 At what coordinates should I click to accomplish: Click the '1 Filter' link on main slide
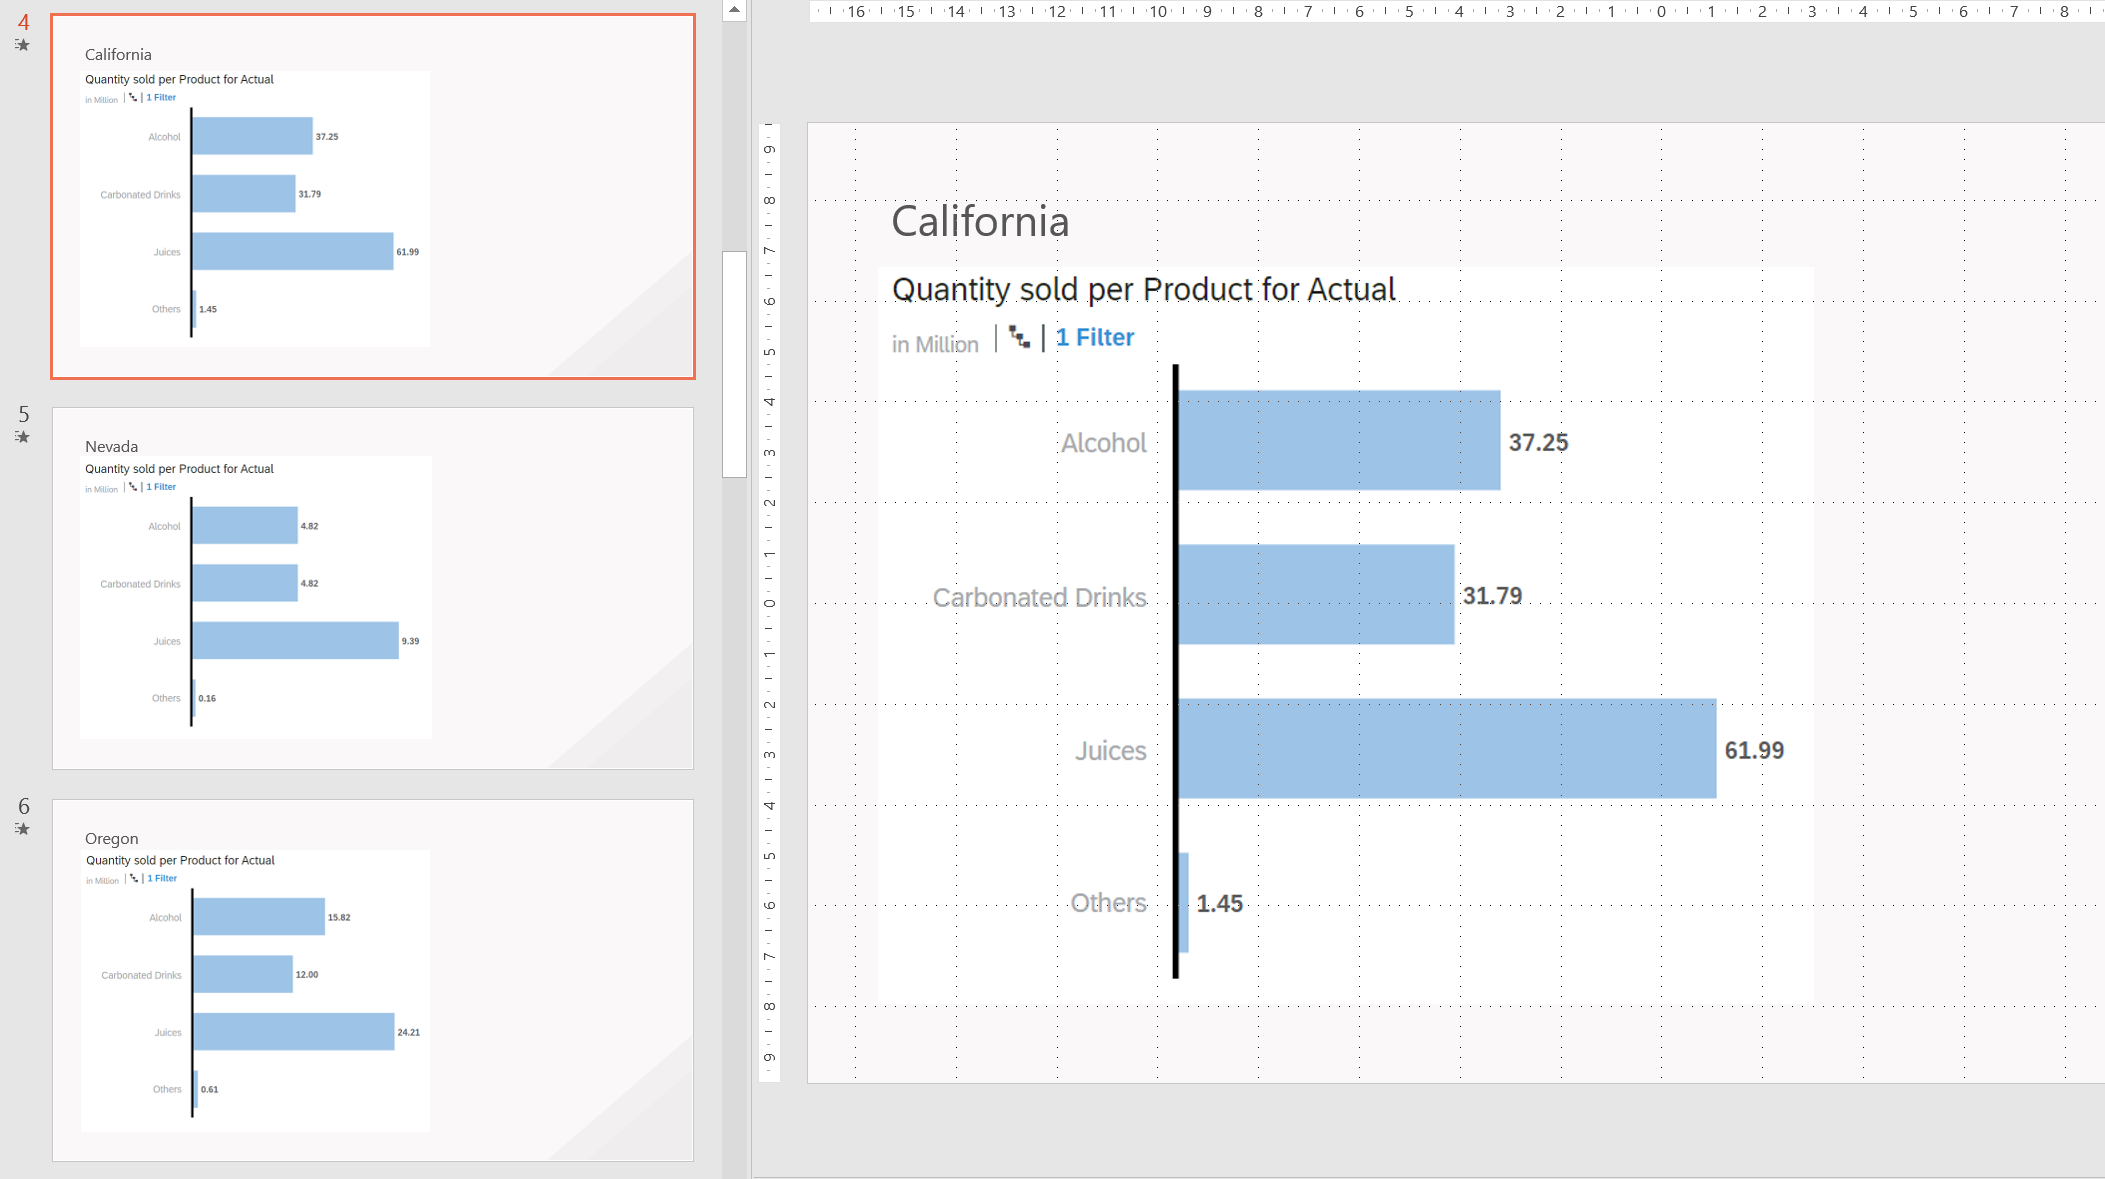1095,337
